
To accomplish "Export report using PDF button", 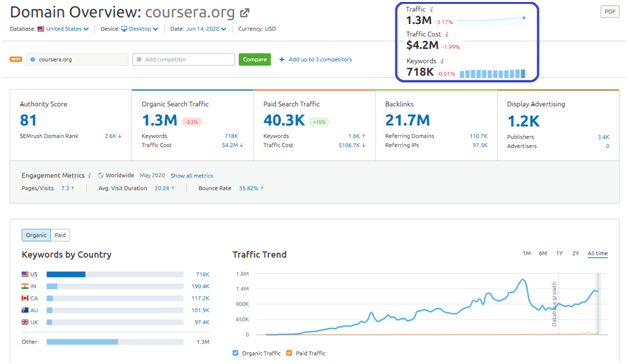I will tap(610, 12).
